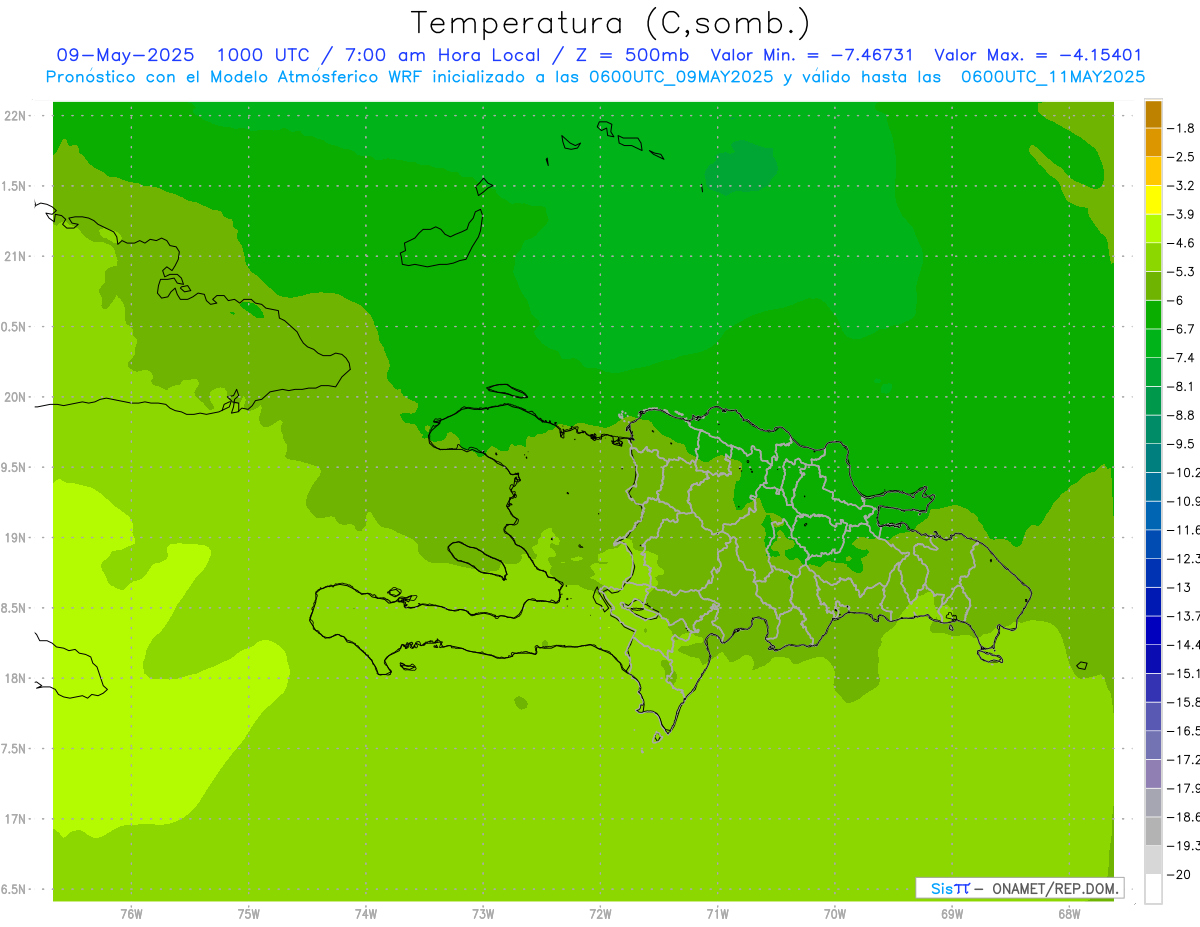This screenshot has width=1200, height=927.
Task: Click the yellow legend swatch between -3.2 and -3.9
Action: click(x=1153, y=200)
